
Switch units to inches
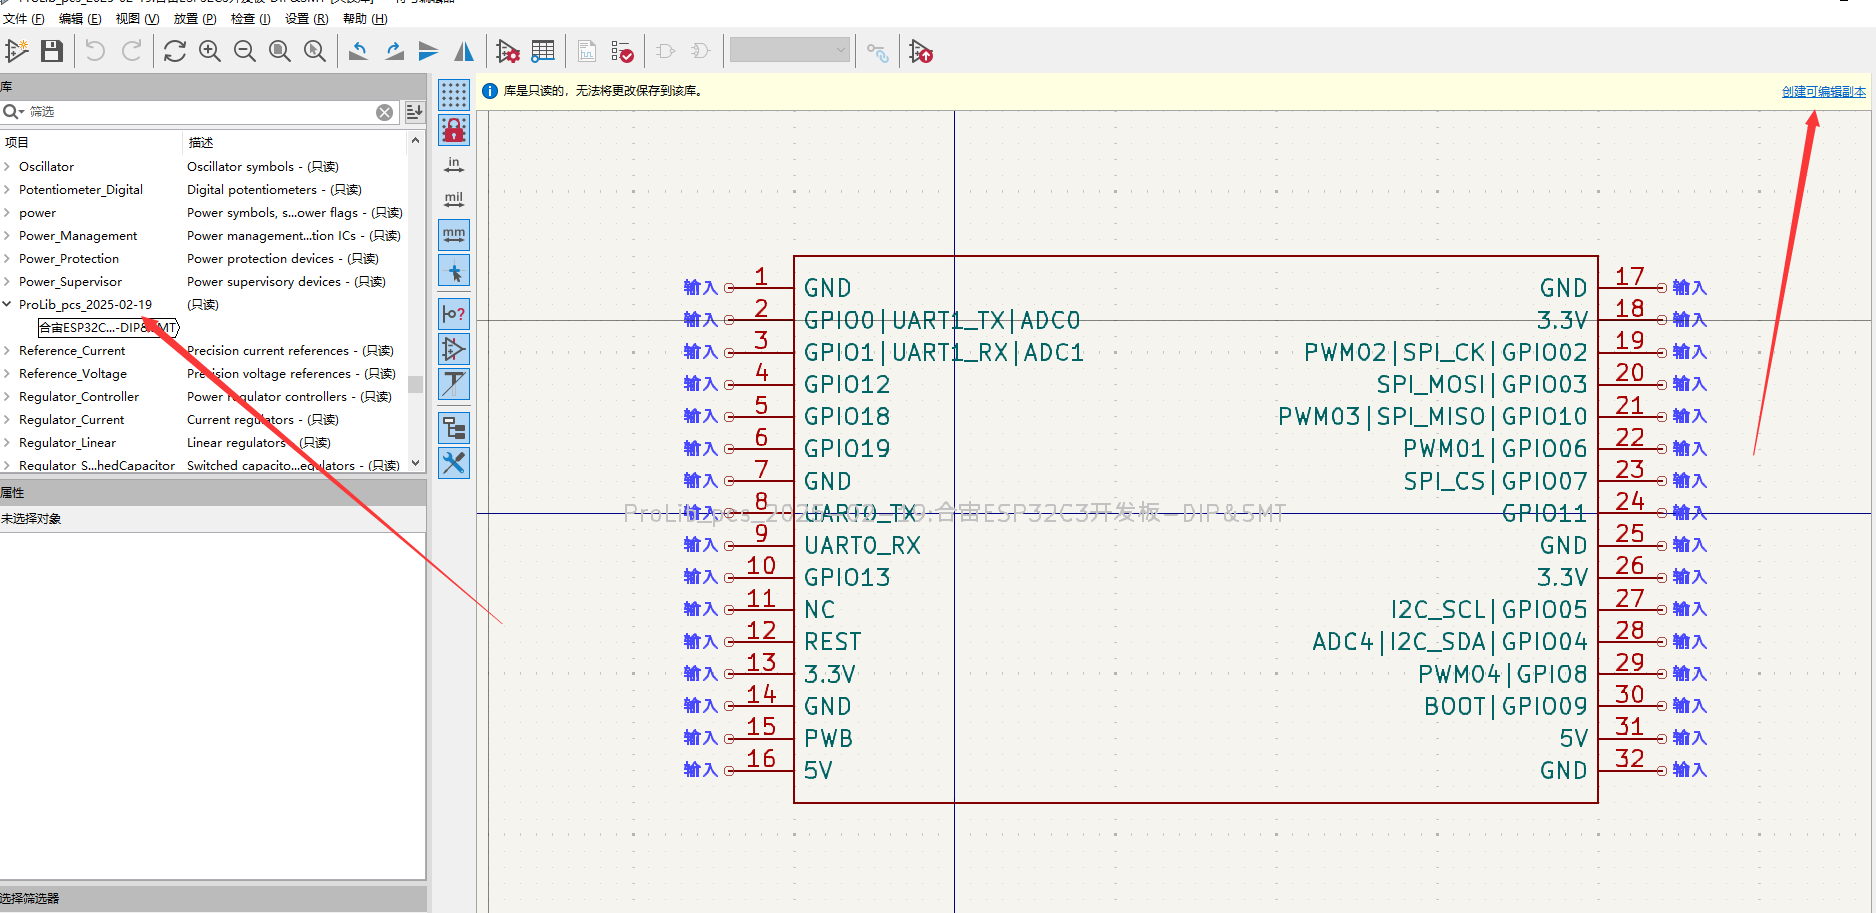tap(454, 164)
